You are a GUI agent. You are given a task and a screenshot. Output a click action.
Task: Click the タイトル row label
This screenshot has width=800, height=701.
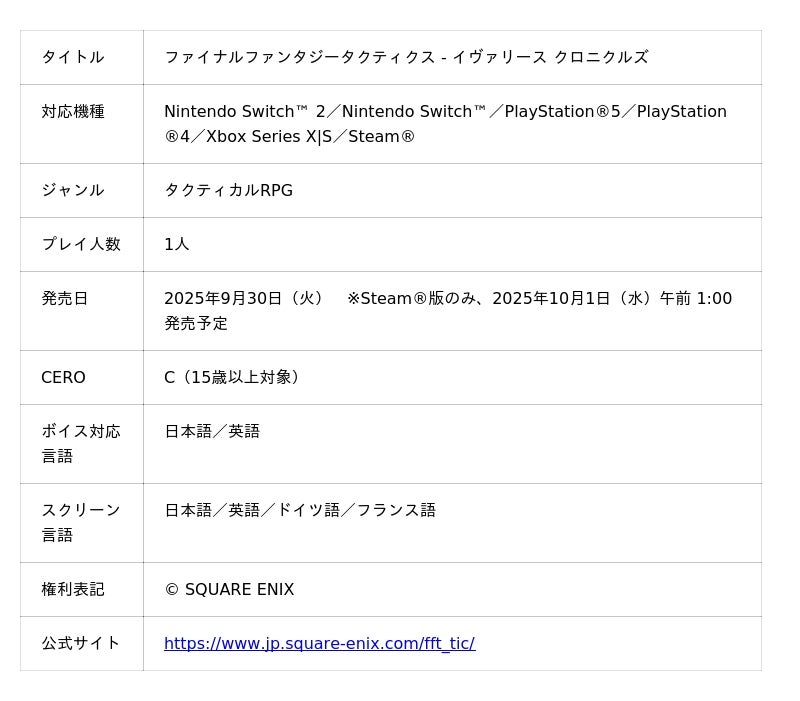pos(72,57)
